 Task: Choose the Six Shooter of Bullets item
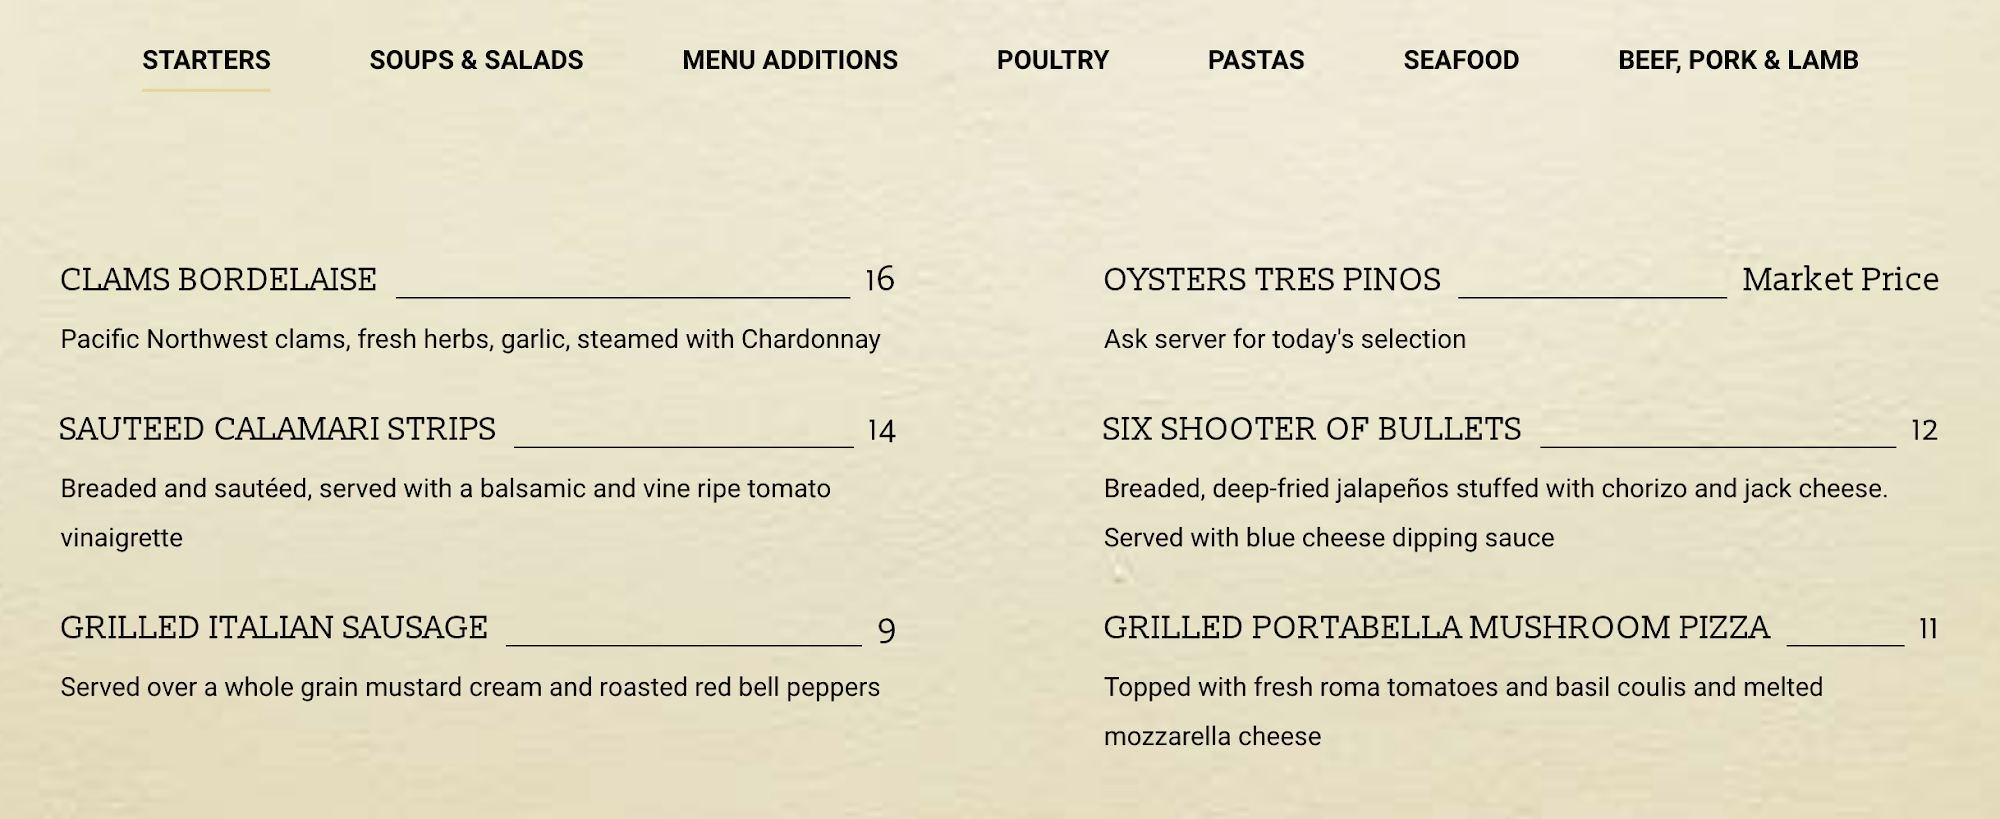tap(1311, 429)
